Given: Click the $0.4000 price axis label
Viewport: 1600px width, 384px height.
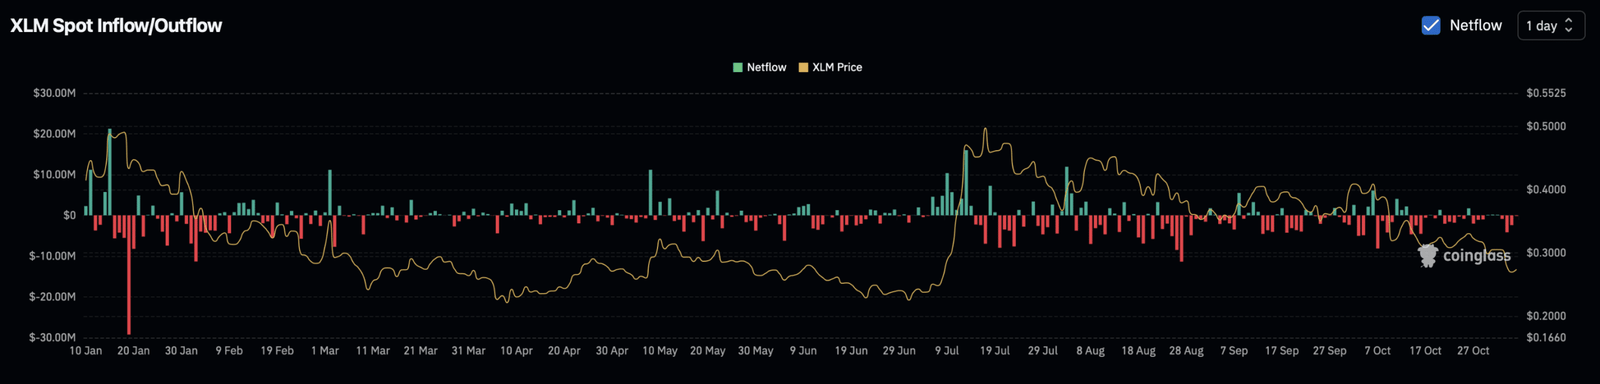Looking at the screenshot, I should (1546, 190).
